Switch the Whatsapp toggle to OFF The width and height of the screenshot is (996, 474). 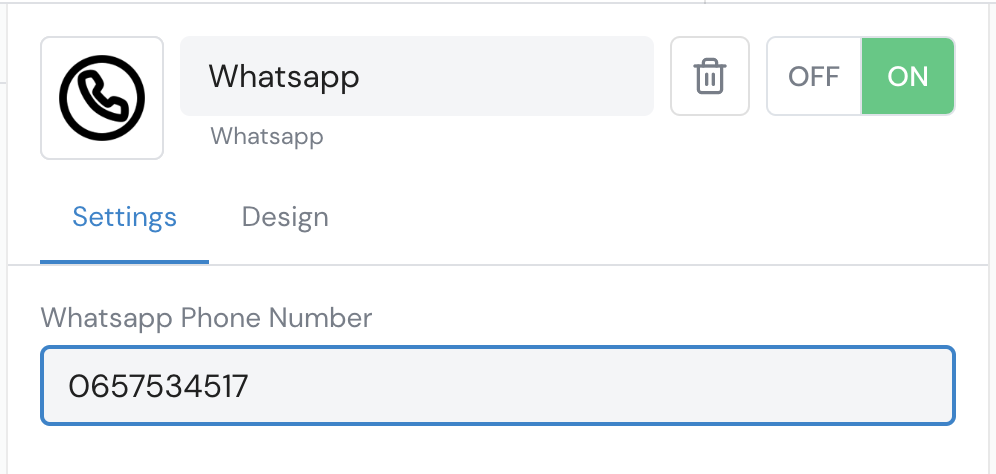pos(814,76)
